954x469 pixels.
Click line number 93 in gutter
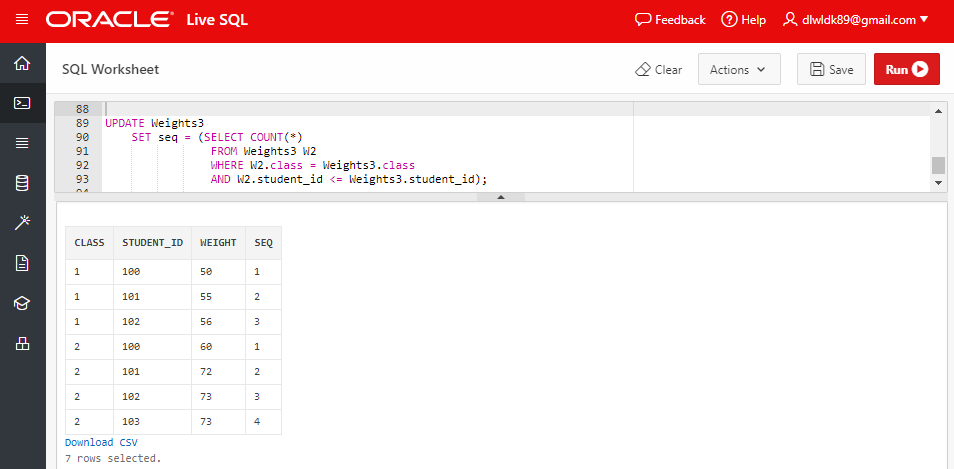pyautogui.click(x=82, y=179)
